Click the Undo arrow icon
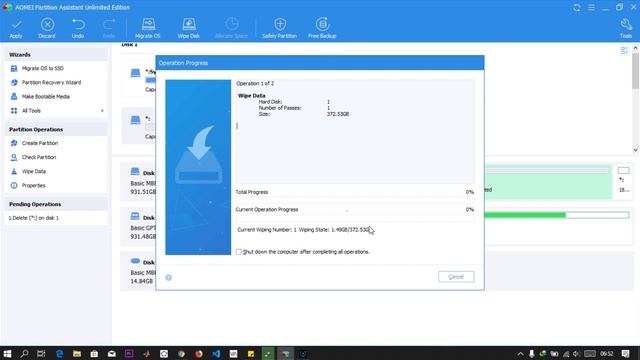The width and height of the screenshot is (640, 360). [78, 24]
